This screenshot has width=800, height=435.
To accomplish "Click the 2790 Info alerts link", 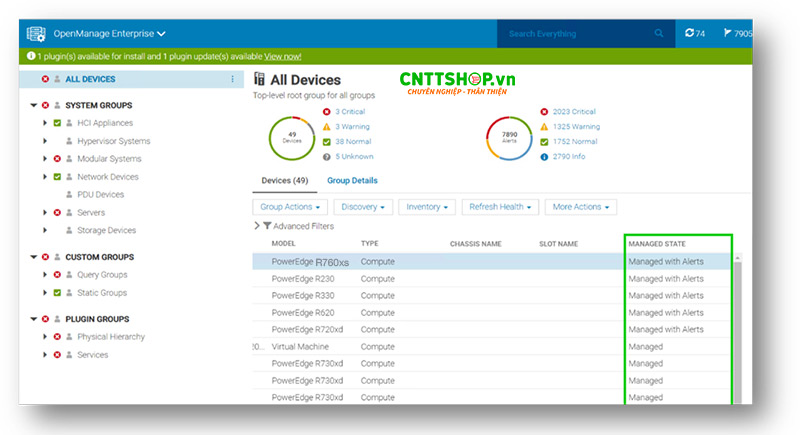I will point(569,156).
